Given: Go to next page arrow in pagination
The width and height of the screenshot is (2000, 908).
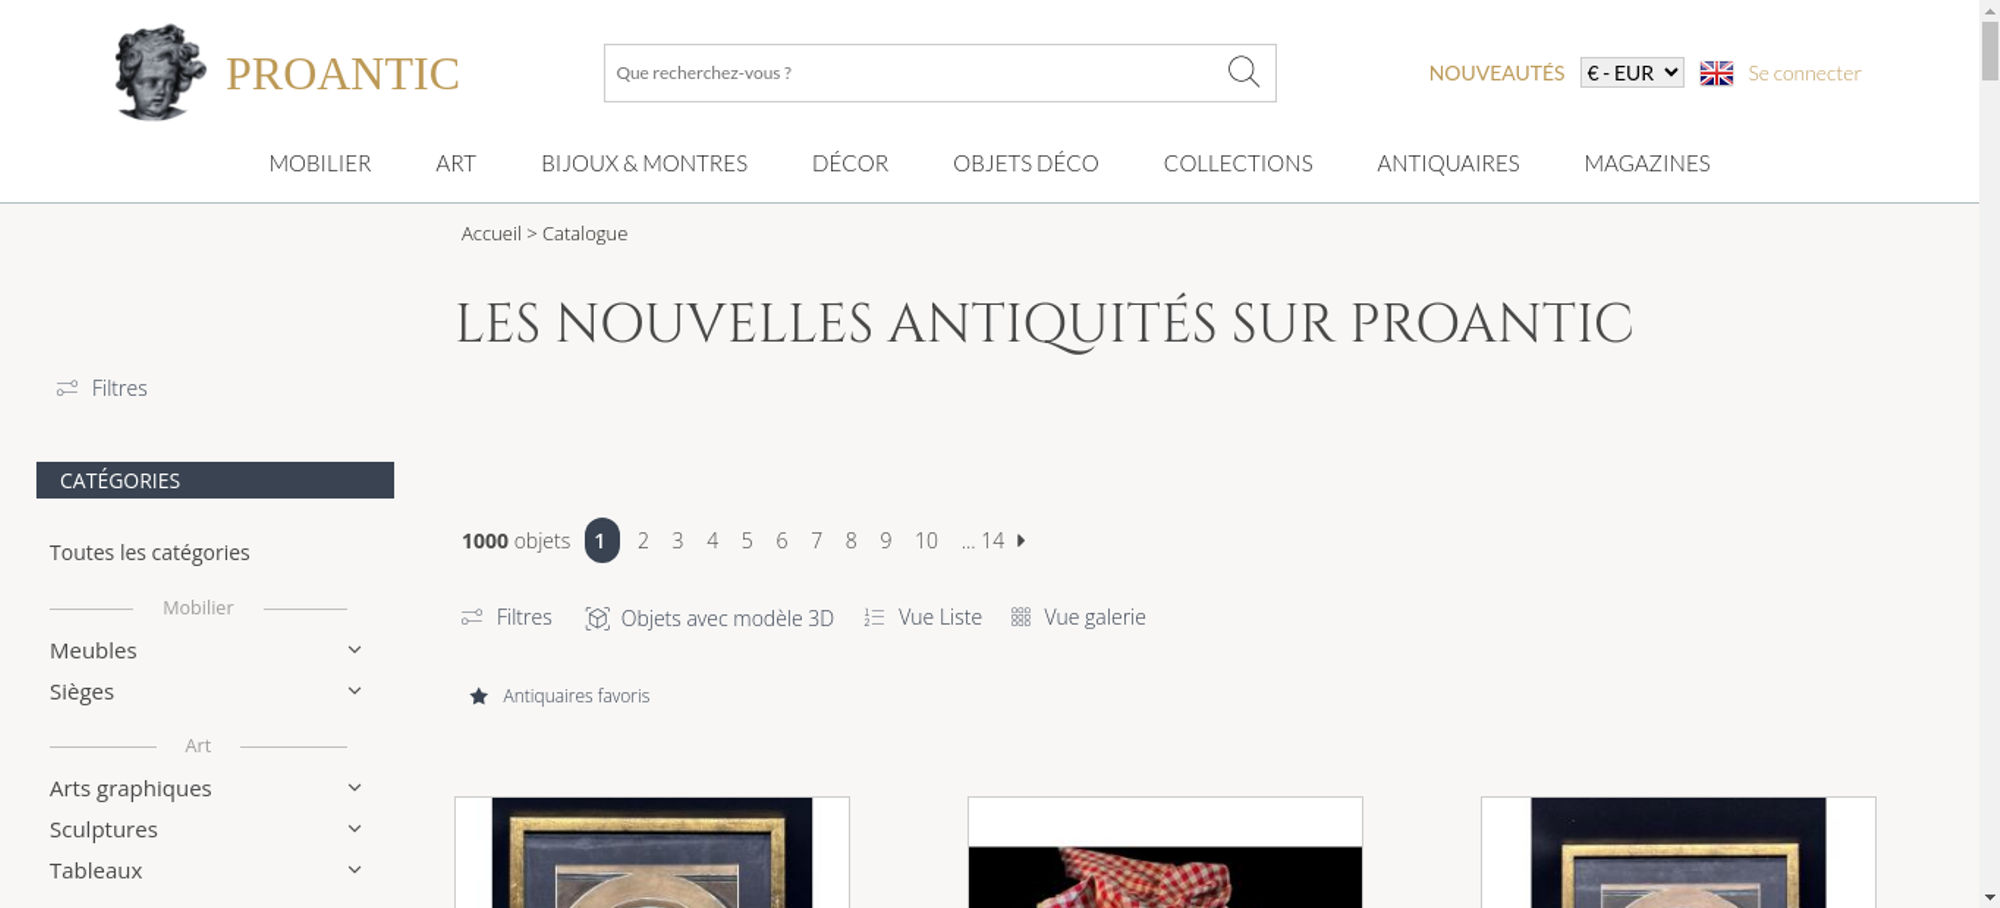Looking at the screenshot, I should point(1021,540).
